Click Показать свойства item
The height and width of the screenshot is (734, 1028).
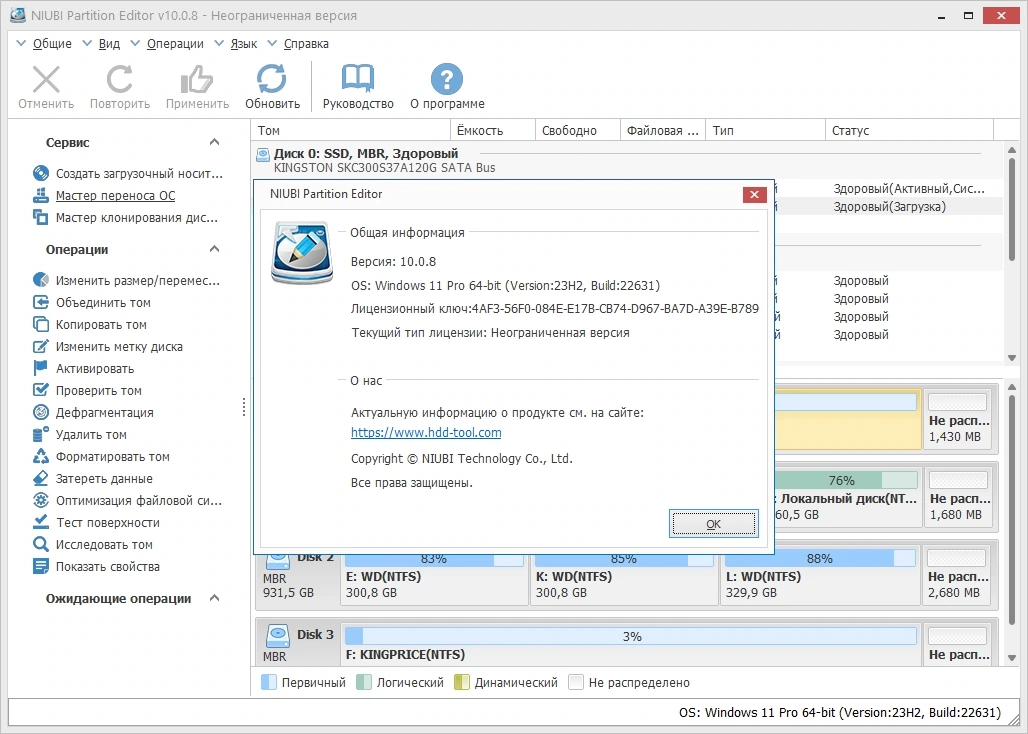point(108,567)
